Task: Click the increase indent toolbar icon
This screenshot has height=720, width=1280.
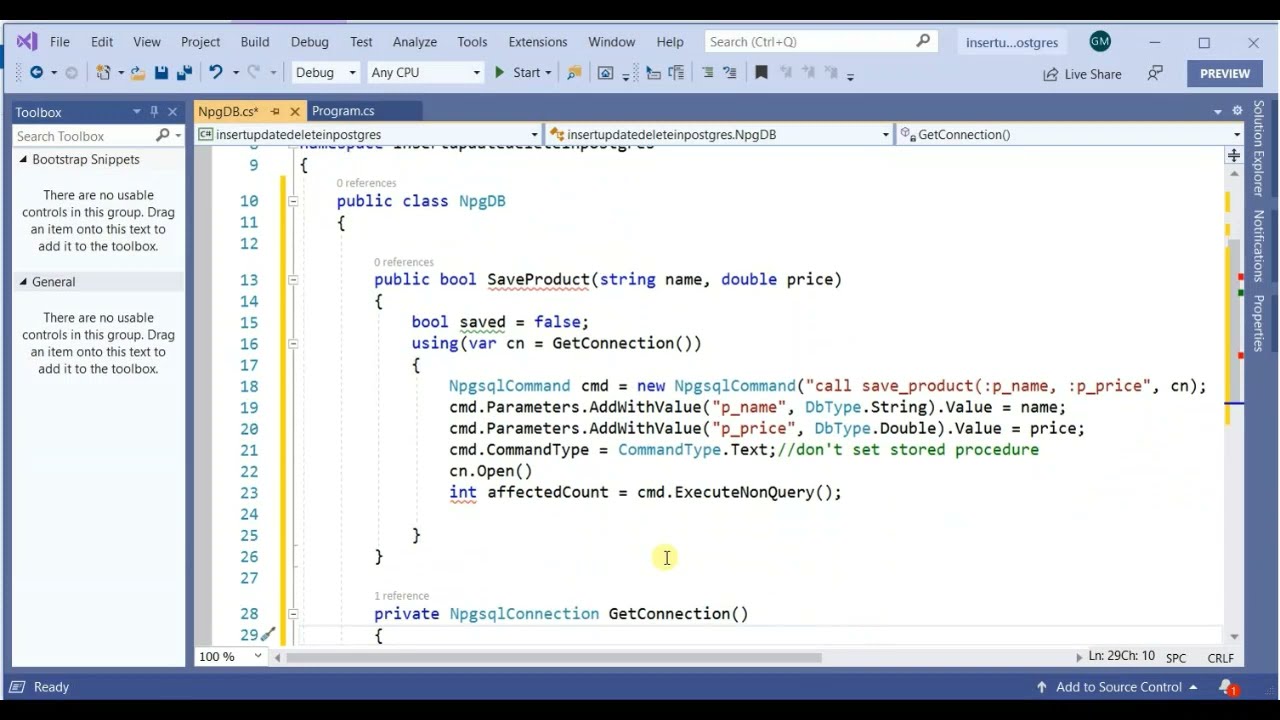Action: [x=676, y=72]
